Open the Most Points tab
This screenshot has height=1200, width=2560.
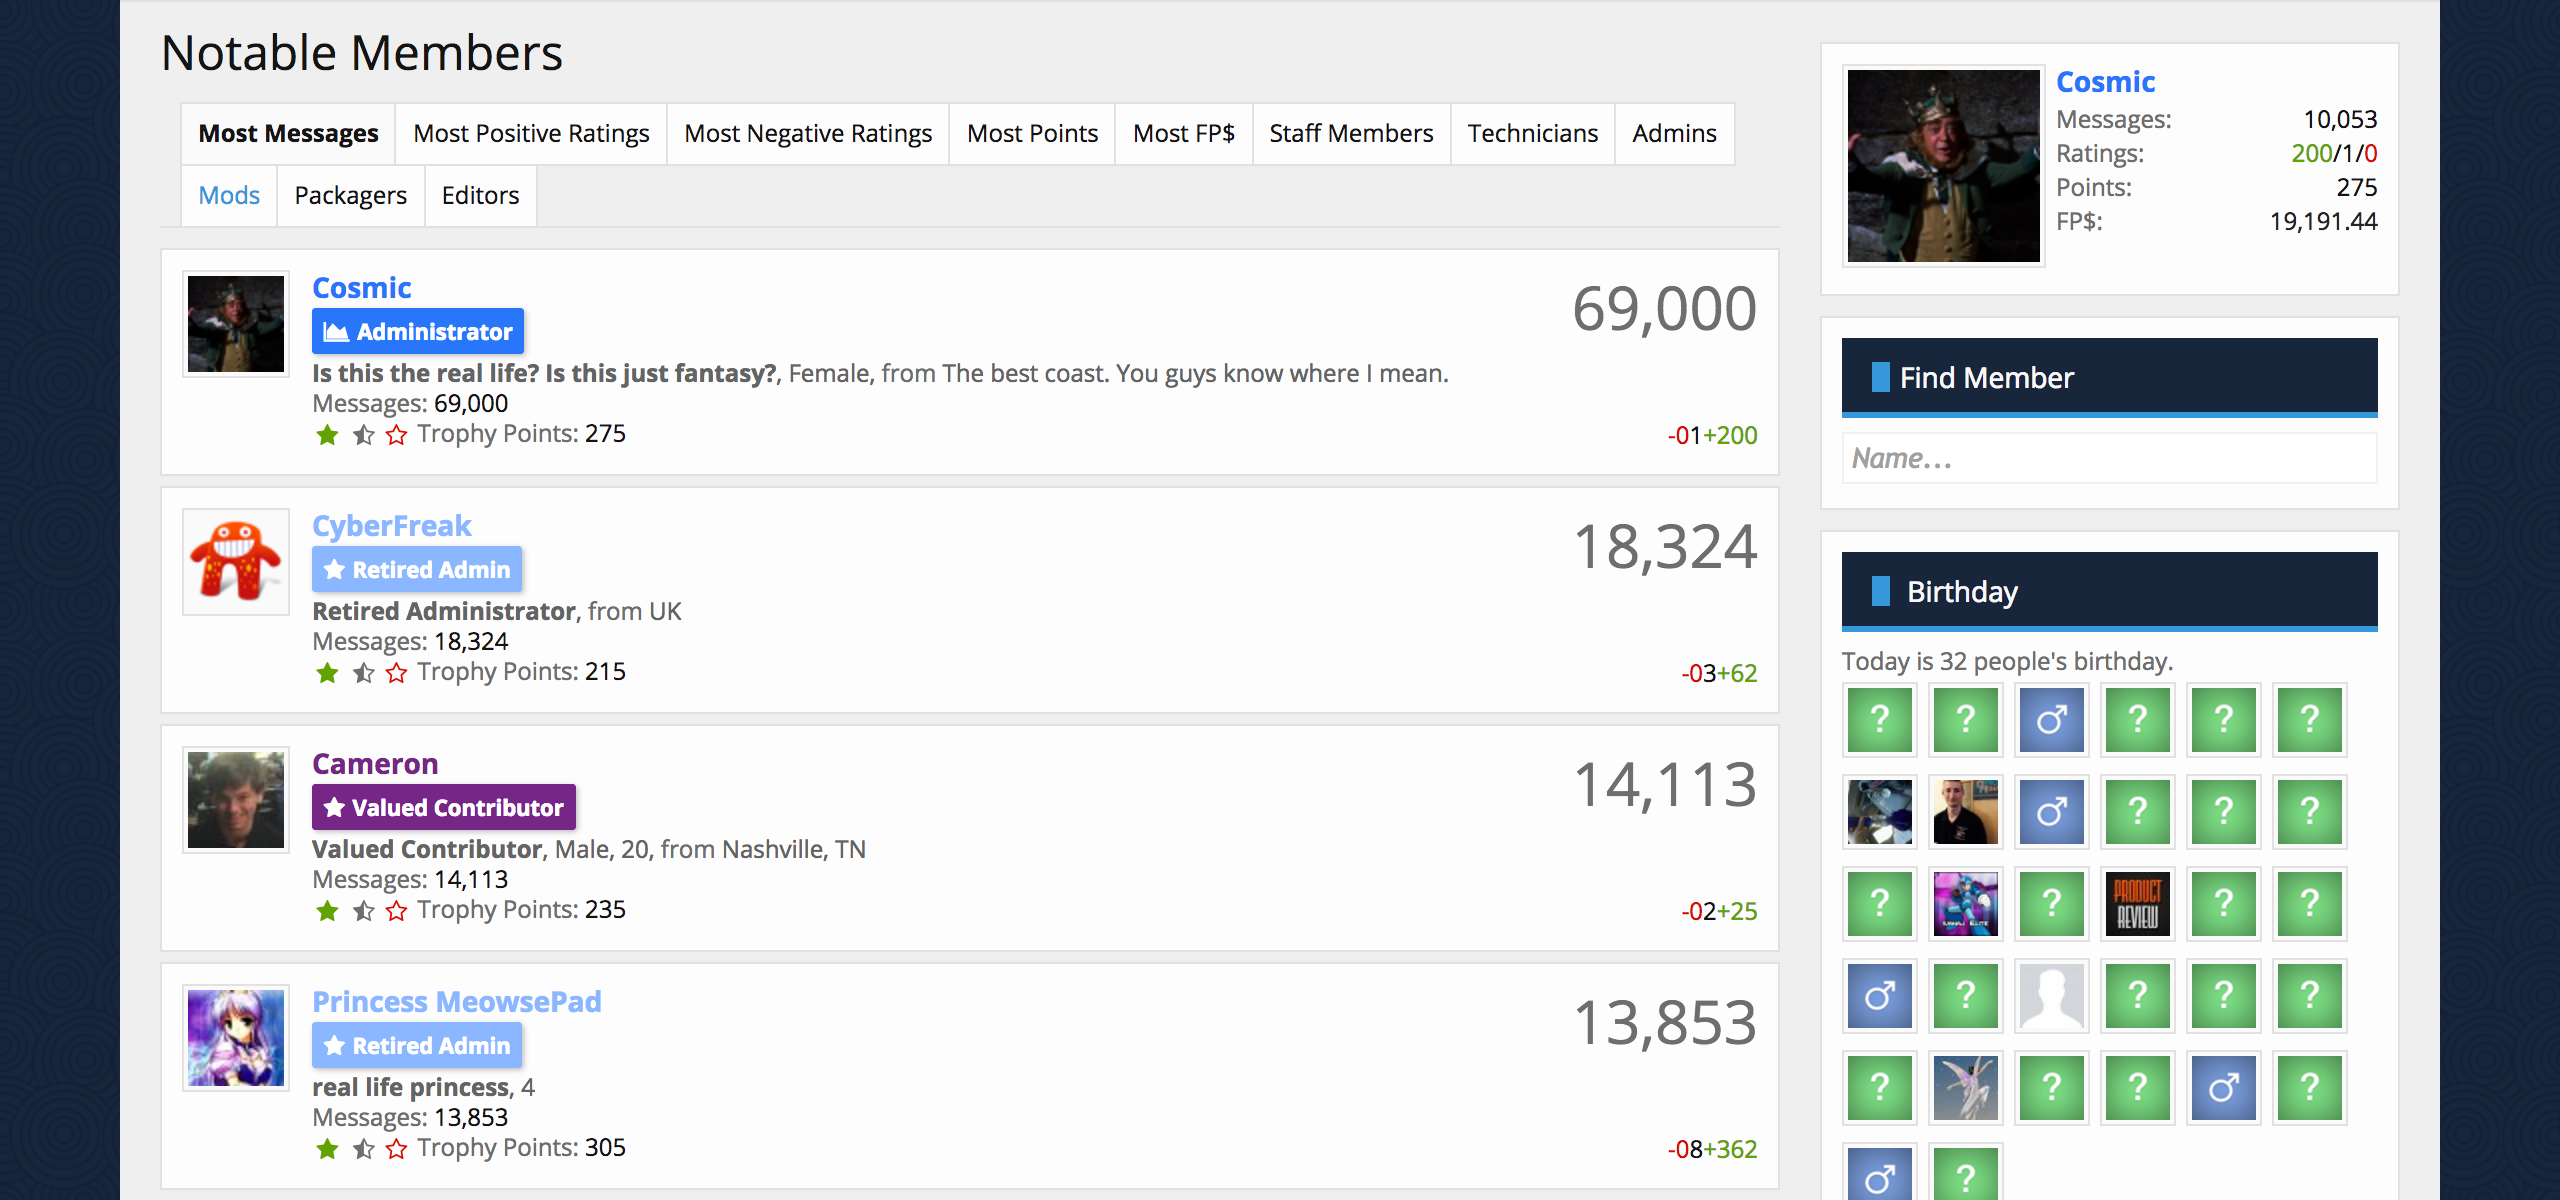click(1032, 134)
